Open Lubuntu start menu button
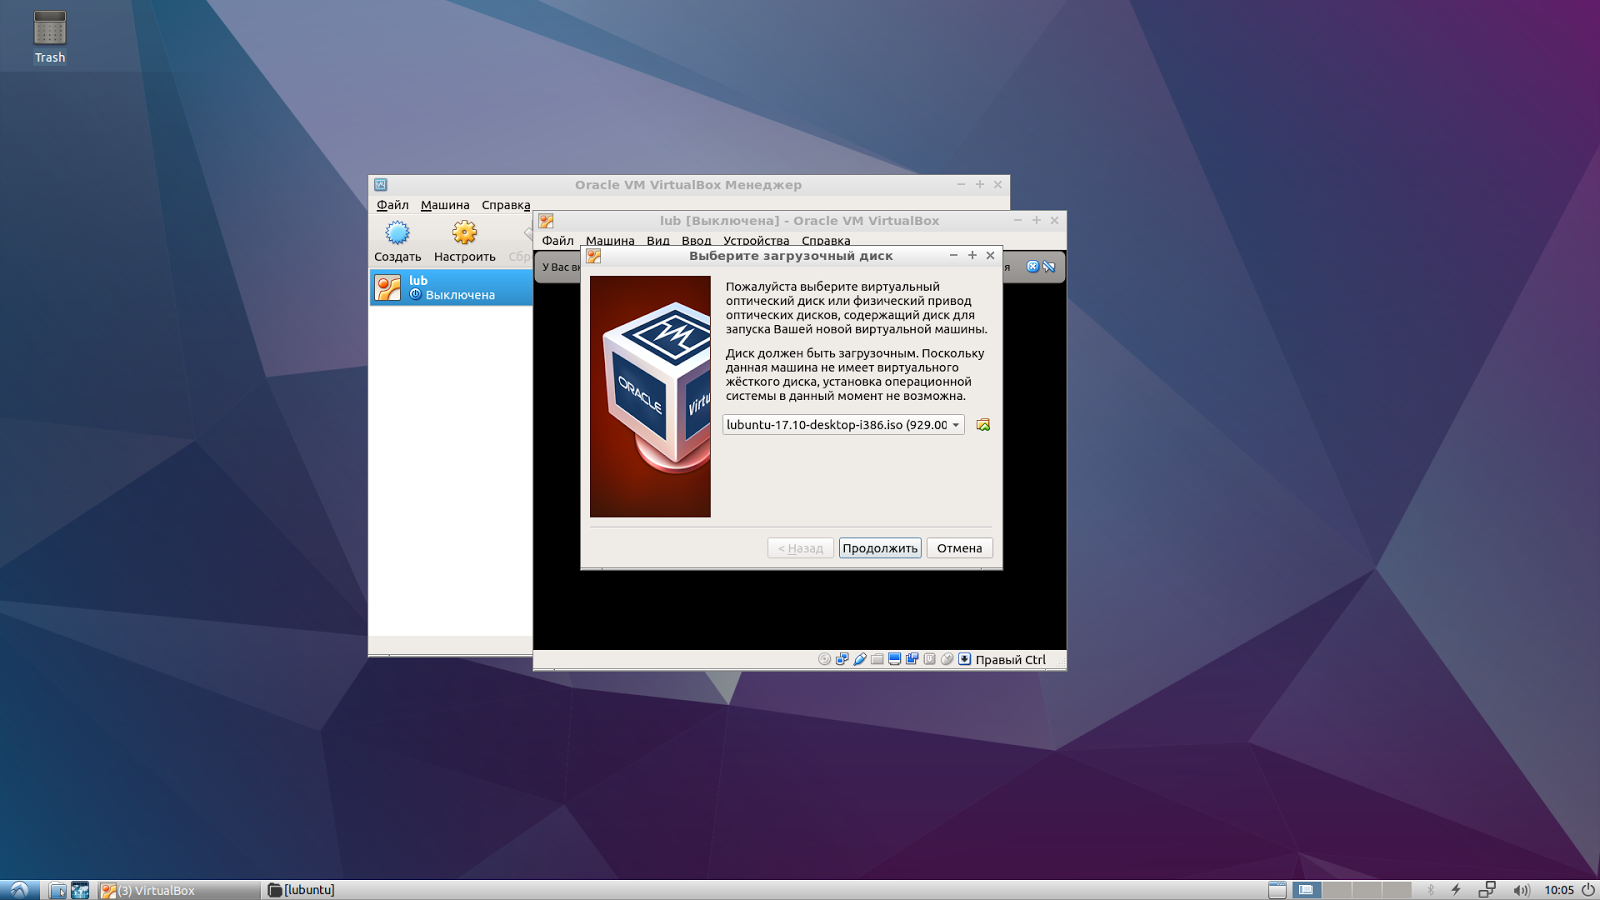Image resolution: width=1600 pixels, height=900 pixels. tap(19, 890)
